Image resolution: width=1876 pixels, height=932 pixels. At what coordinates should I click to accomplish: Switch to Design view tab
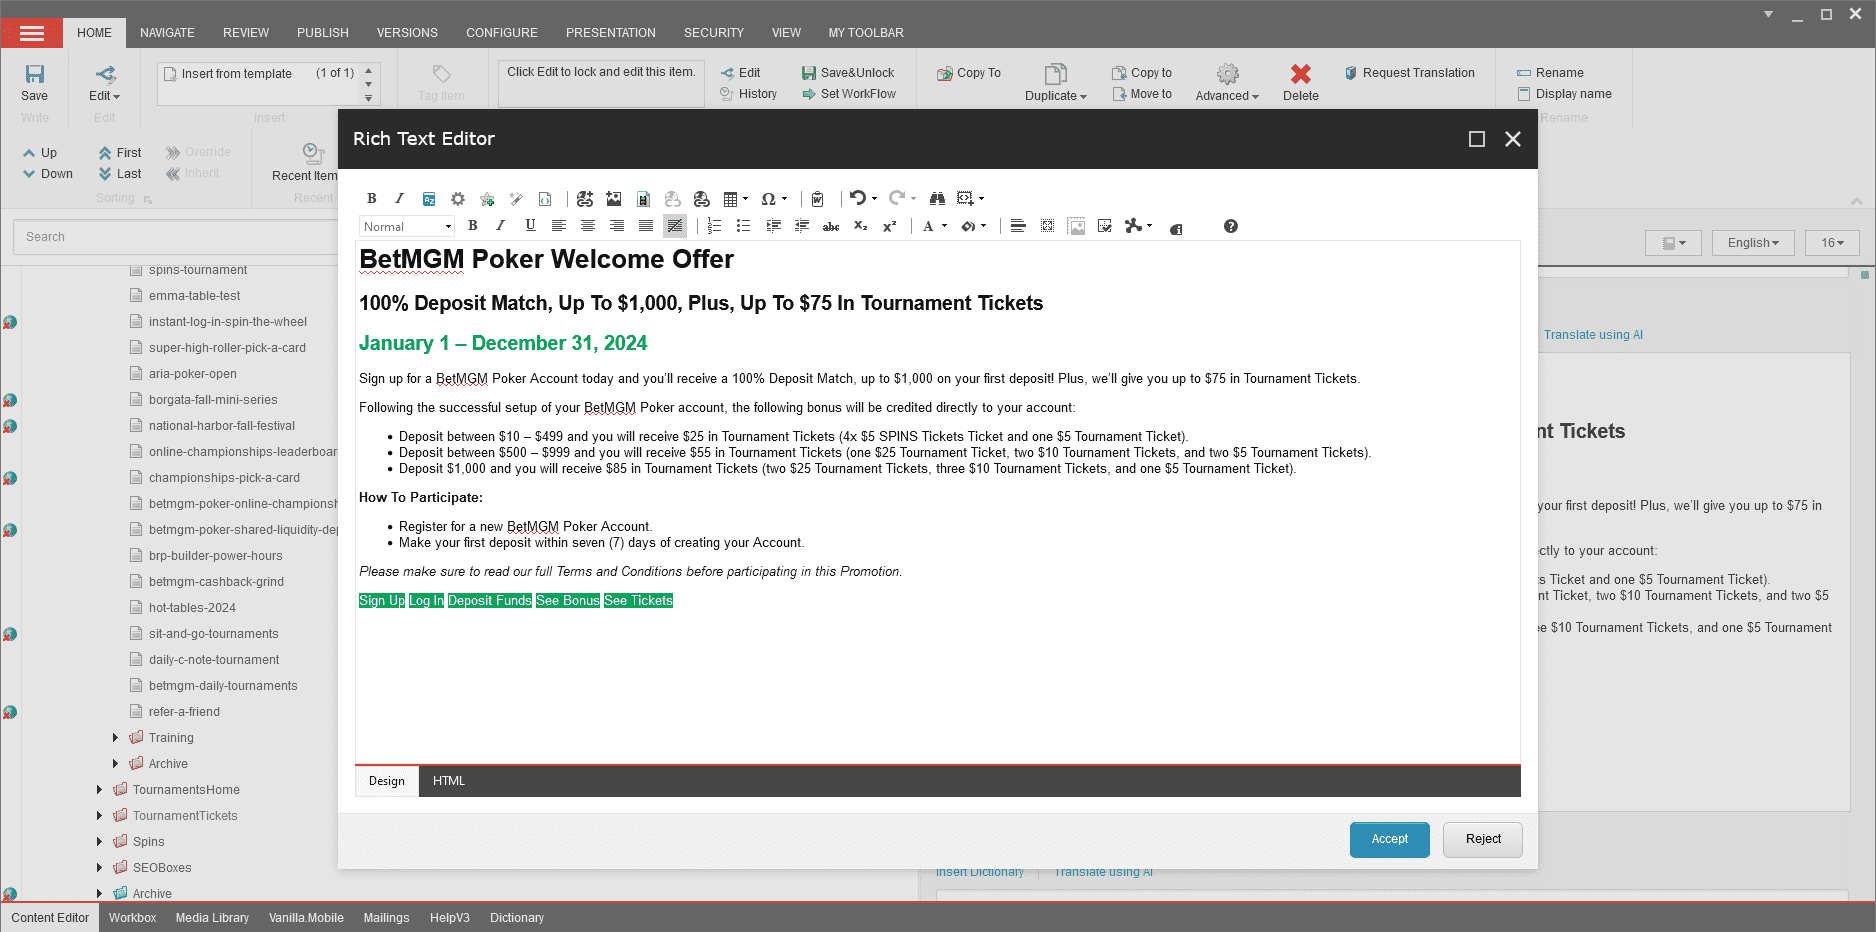click(387, 781)
